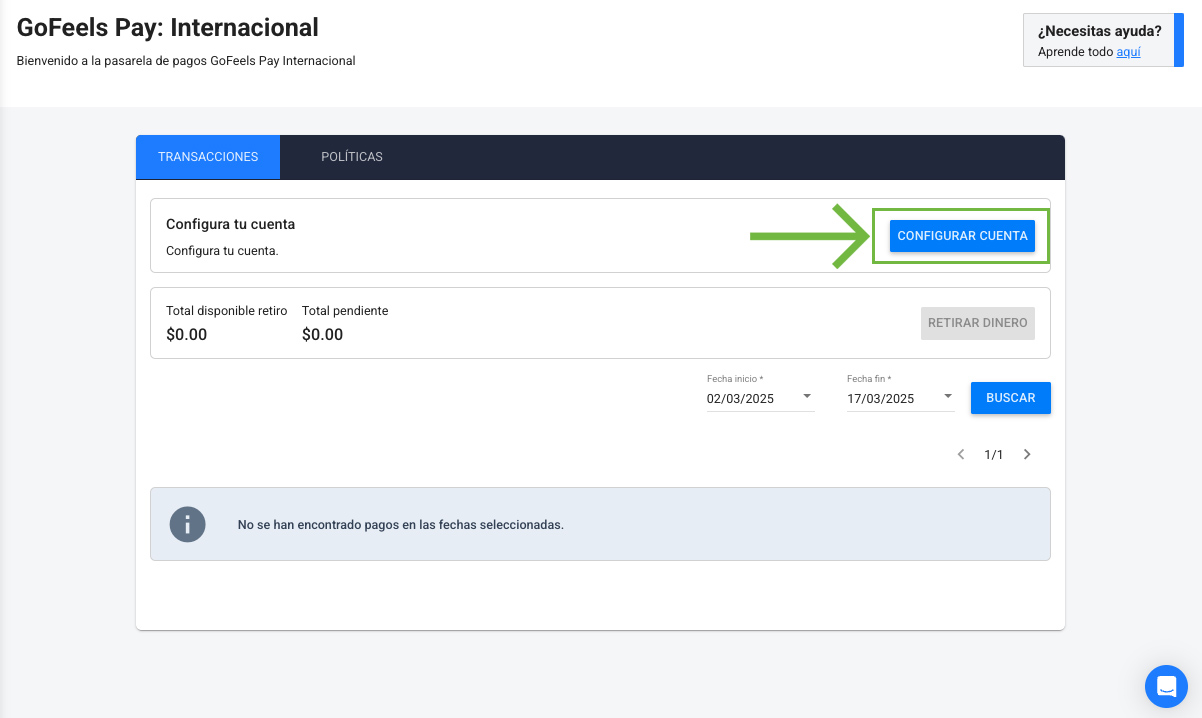Click the no payments found message
The image size is (1202, 718).
400,524
